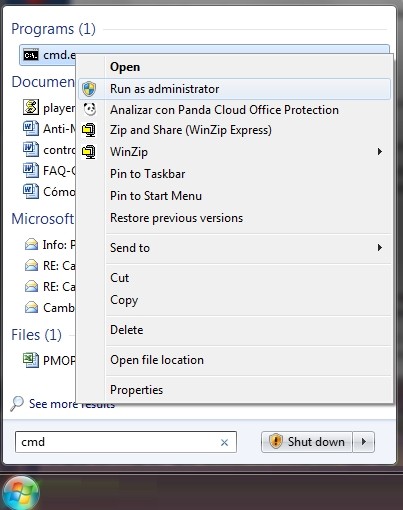
Task: Click the Zip and Share WinZip icon
Action: click(x=89, y=130)
